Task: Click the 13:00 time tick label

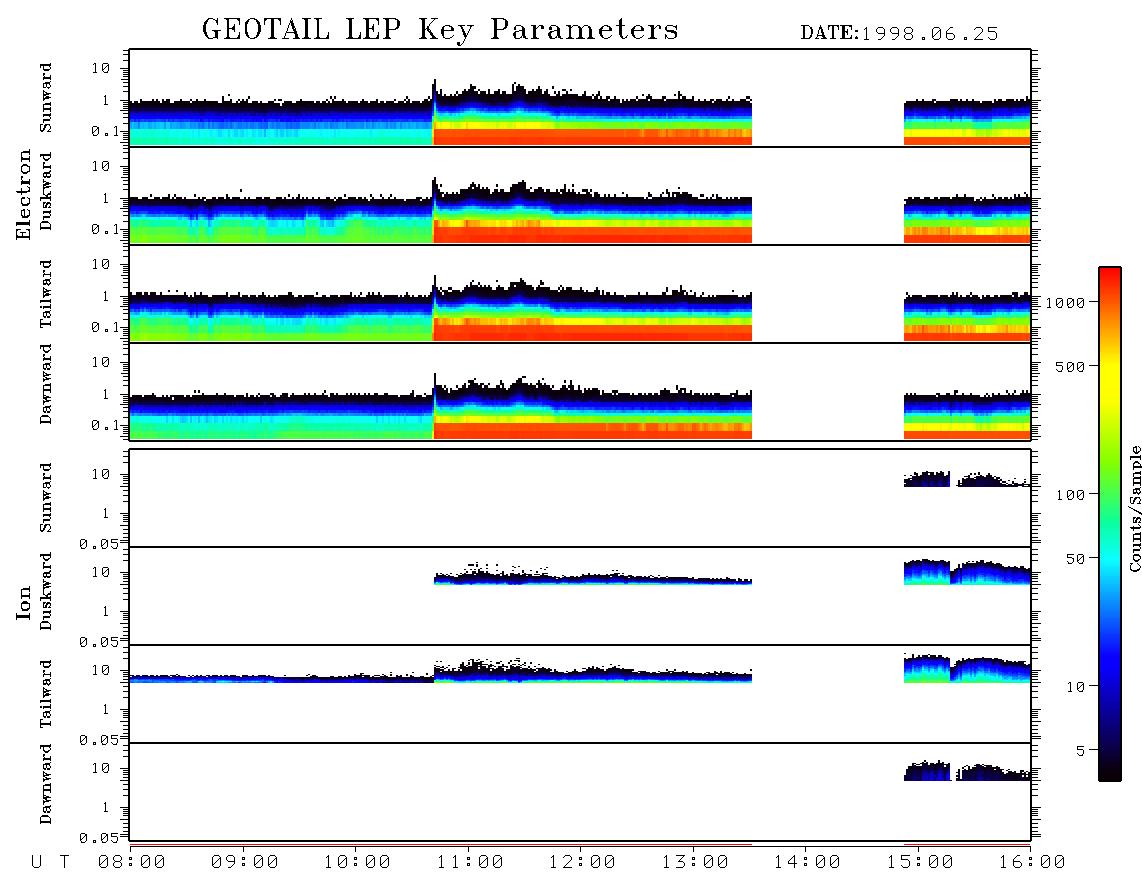Action: pos(695,863)
